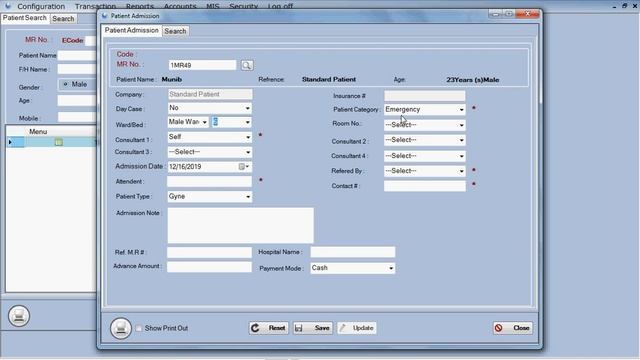Open the Patient Type dropdown showing Gyne
This screenshot has height=360, width=640.
248,197
